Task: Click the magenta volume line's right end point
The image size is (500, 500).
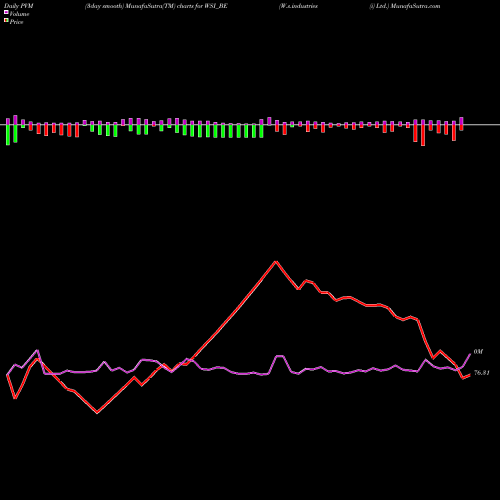Action: [470, 354]
